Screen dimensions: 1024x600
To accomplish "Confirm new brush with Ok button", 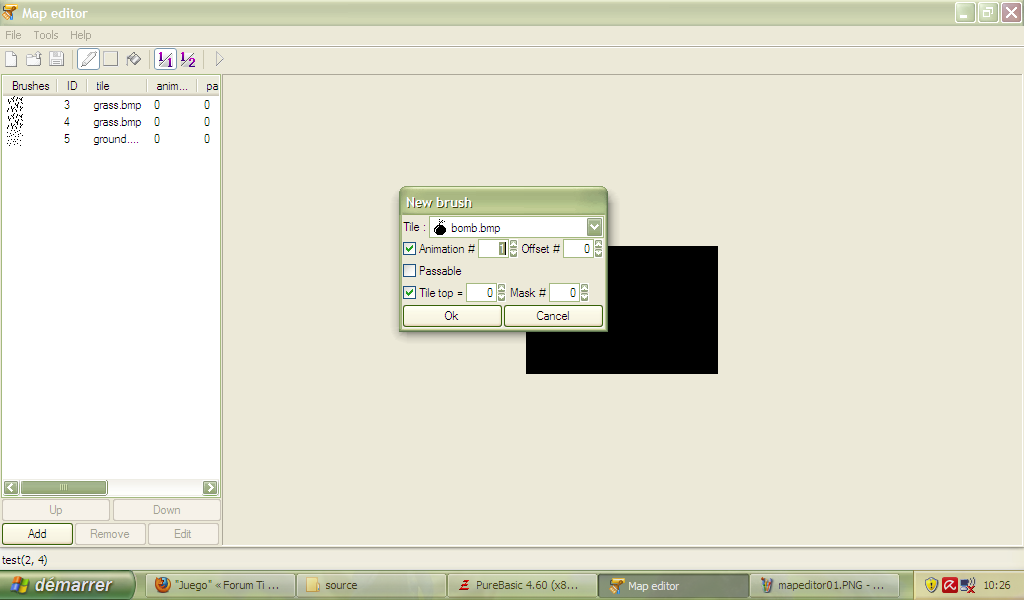I will (x=452, y=316).
